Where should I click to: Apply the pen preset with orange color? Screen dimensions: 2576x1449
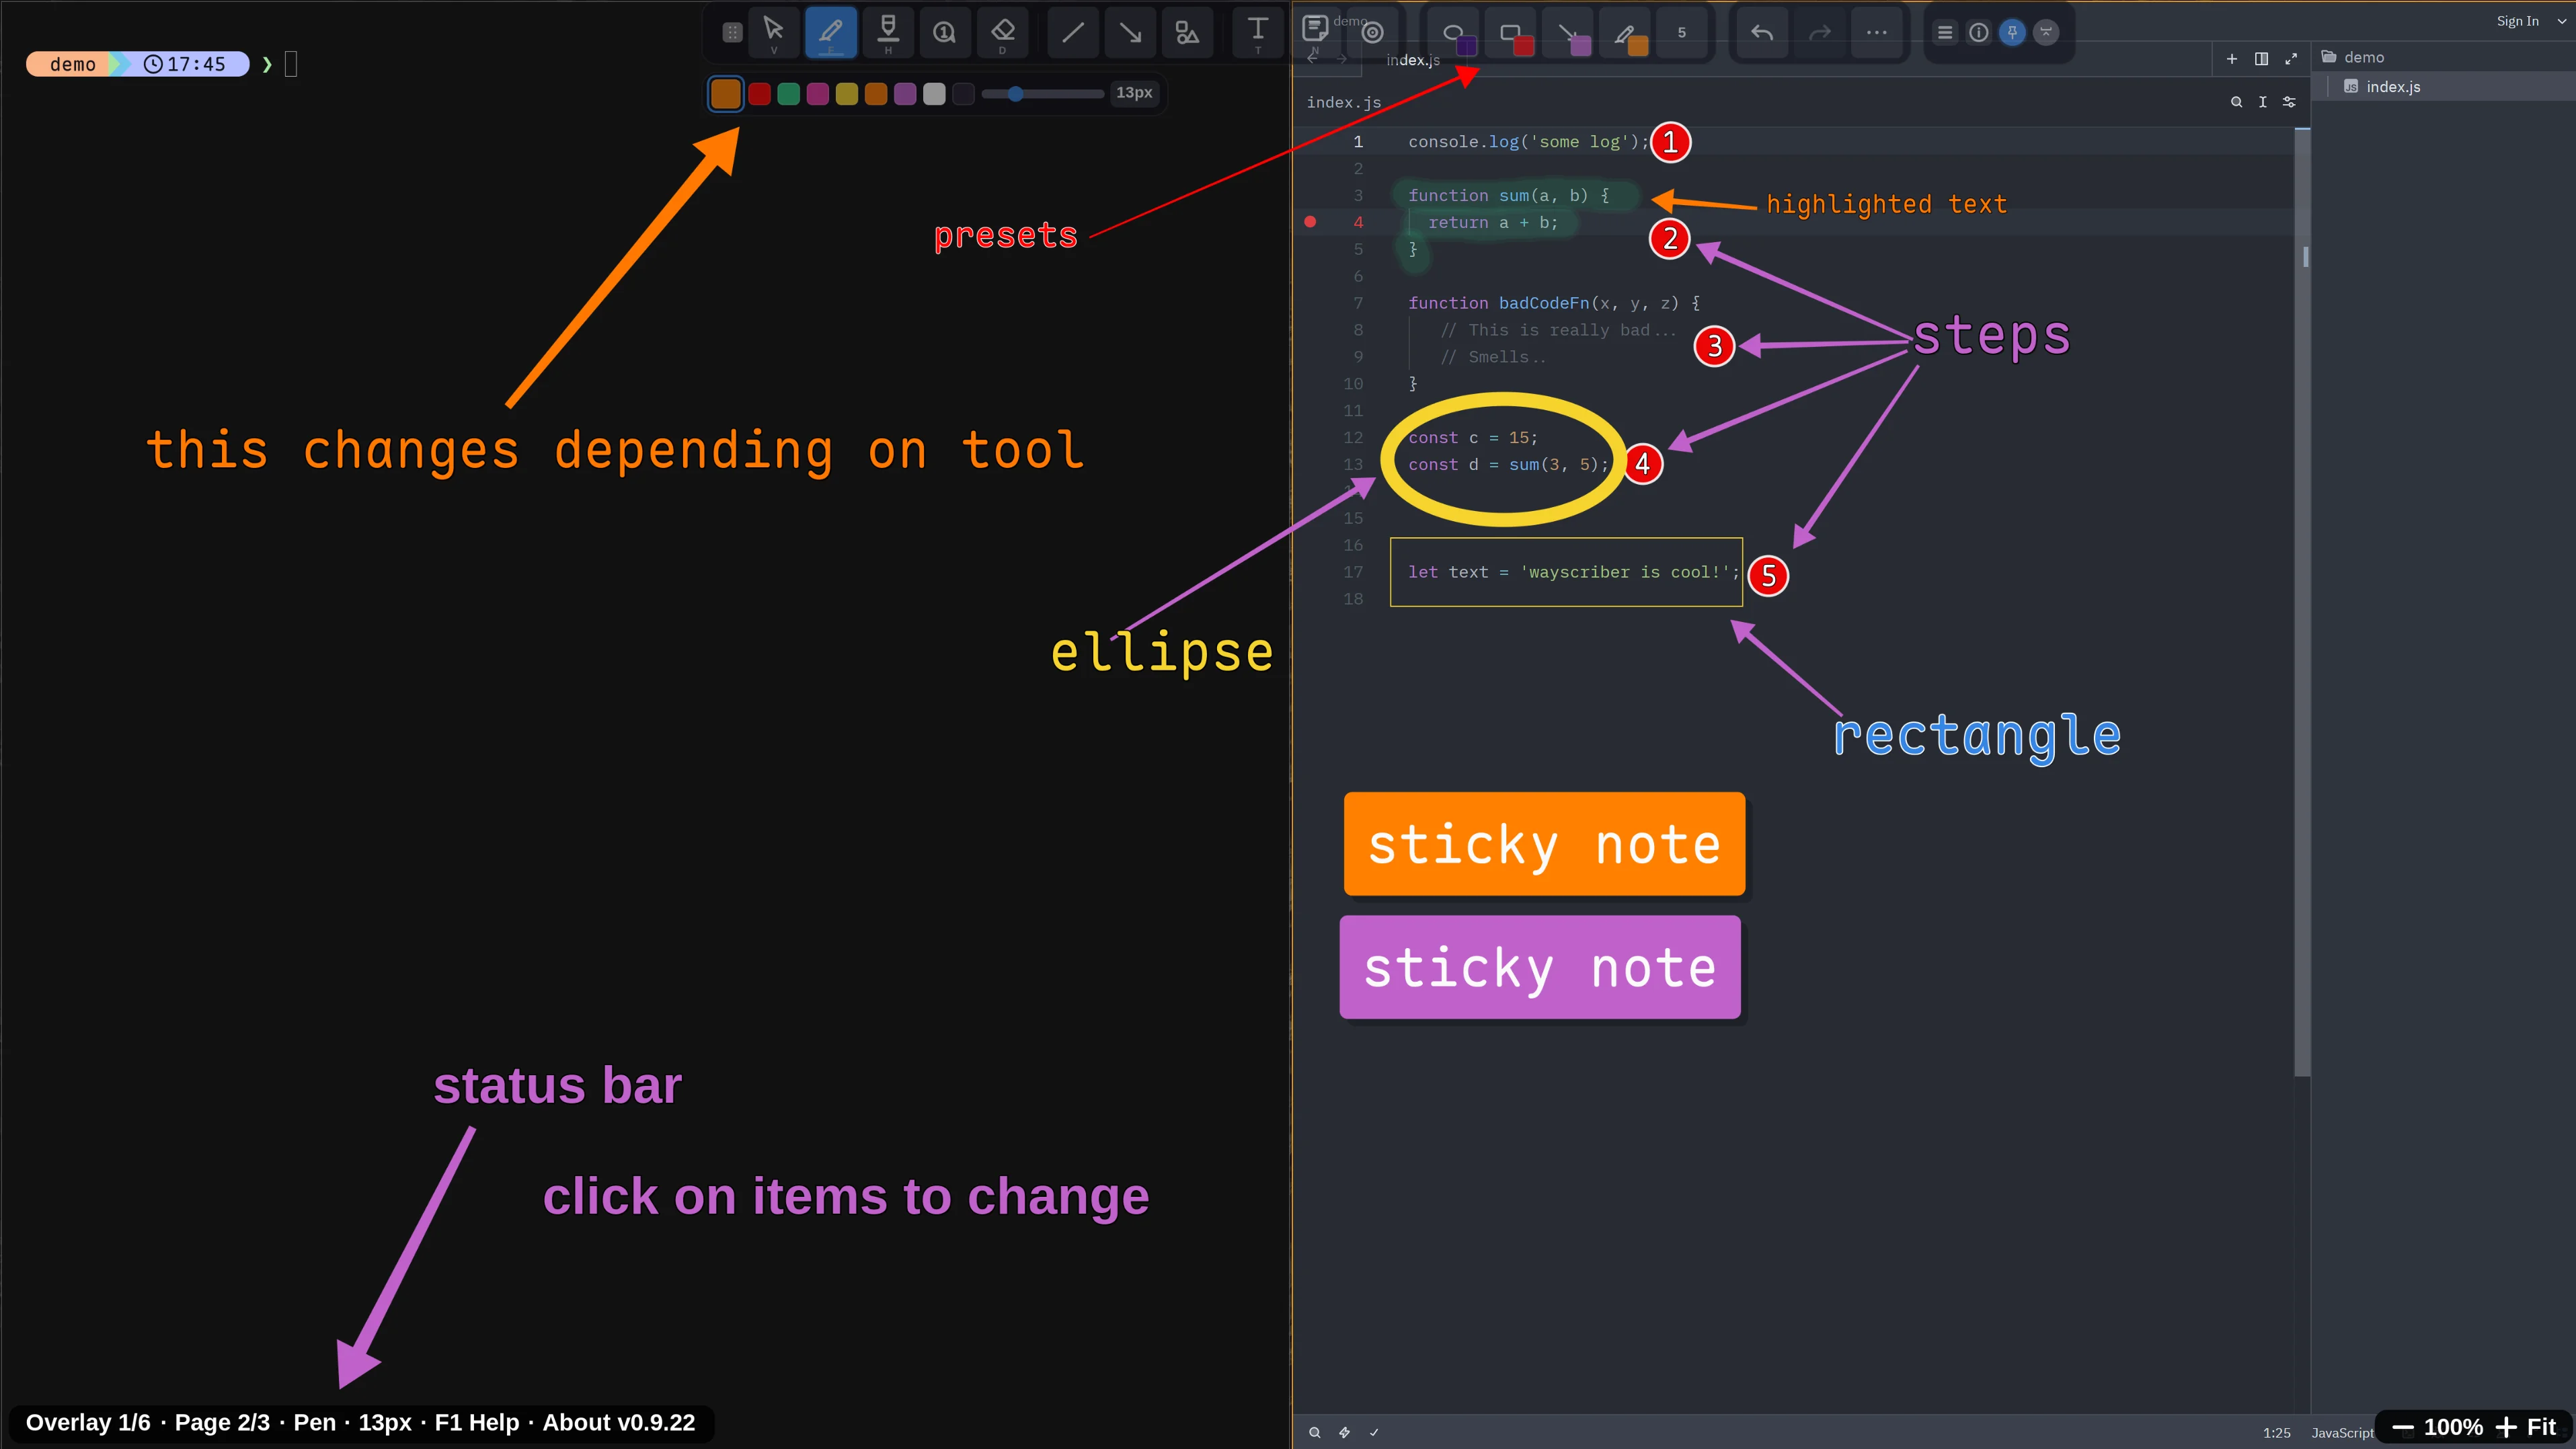1626,33
